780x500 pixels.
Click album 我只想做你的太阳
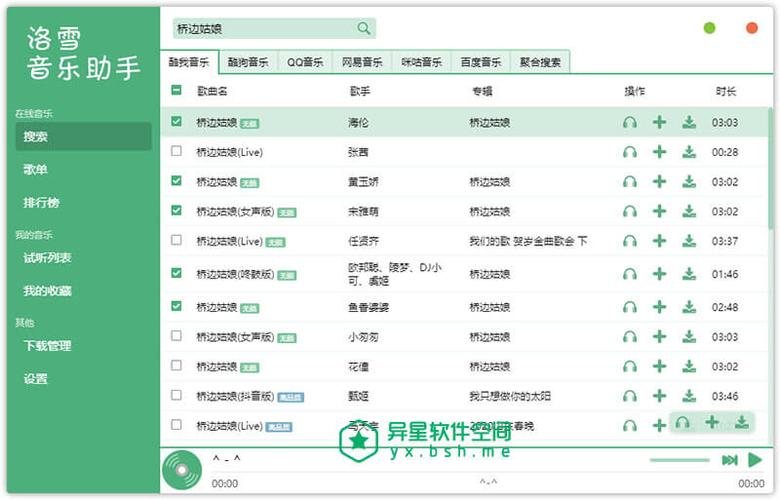tap(510, 397)
